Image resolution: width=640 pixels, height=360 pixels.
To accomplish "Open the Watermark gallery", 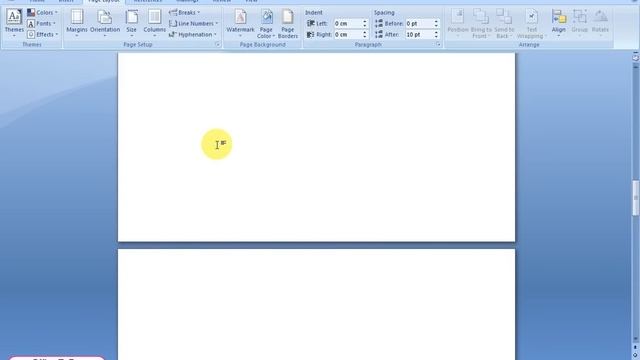I will point(240,23).
